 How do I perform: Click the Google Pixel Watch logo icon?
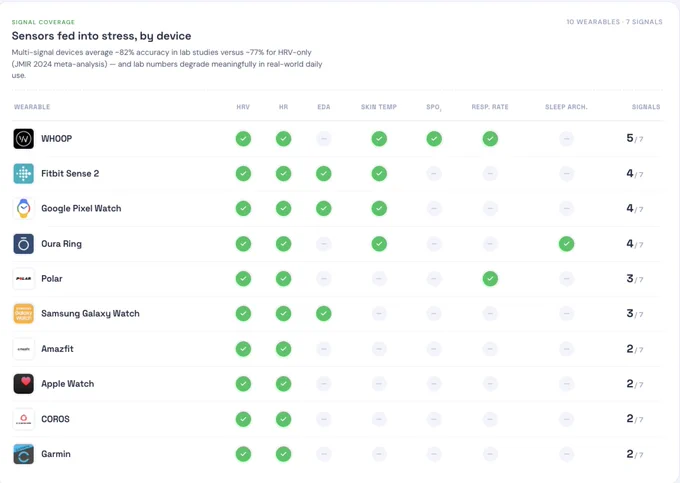[x=23, y=209]
